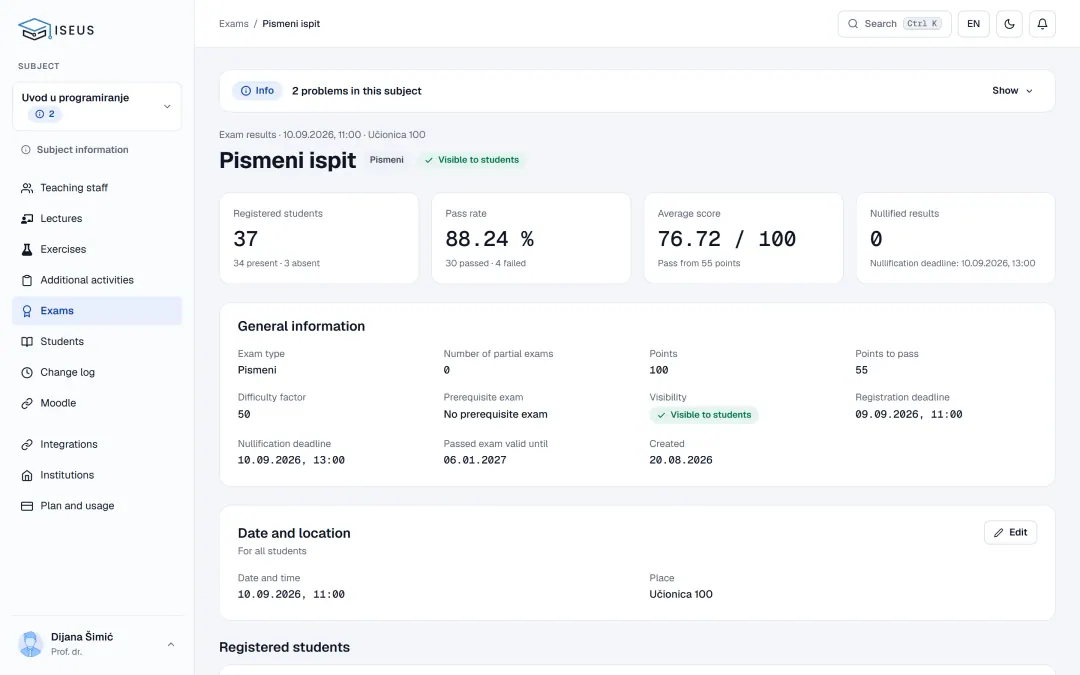Open Teaching staff in the sidebar
Screen dimensions: 1080x675
(97, 188)
